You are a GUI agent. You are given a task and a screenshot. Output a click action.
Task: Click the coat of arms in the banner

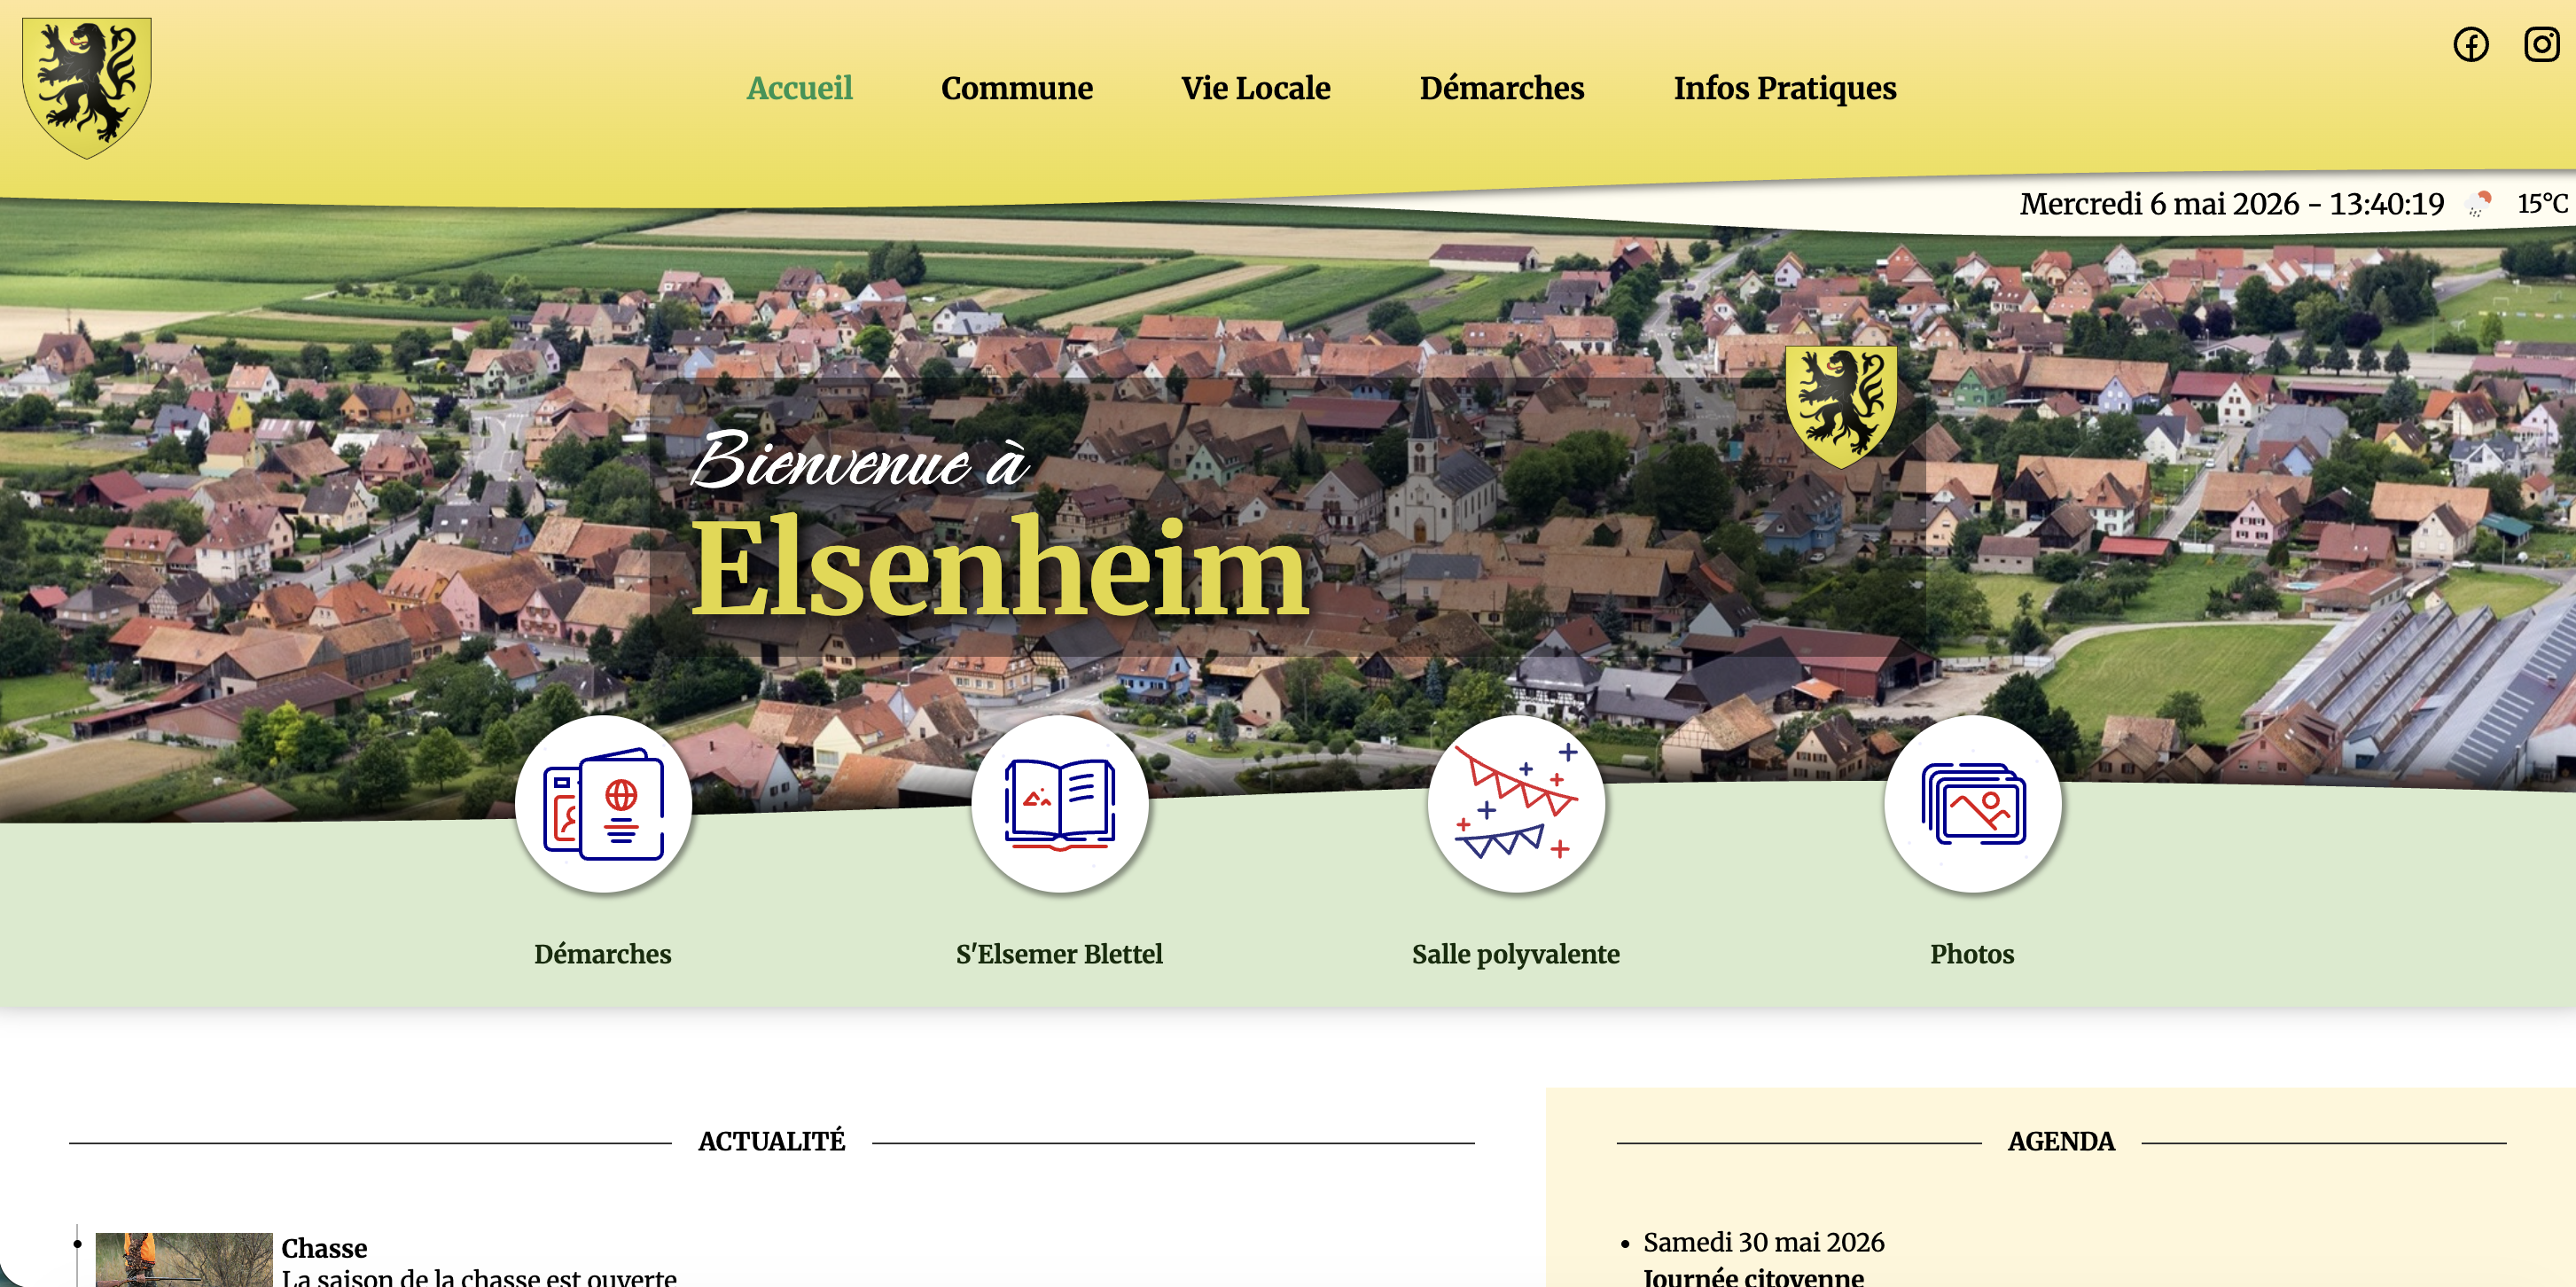[x=1841, y=407]
